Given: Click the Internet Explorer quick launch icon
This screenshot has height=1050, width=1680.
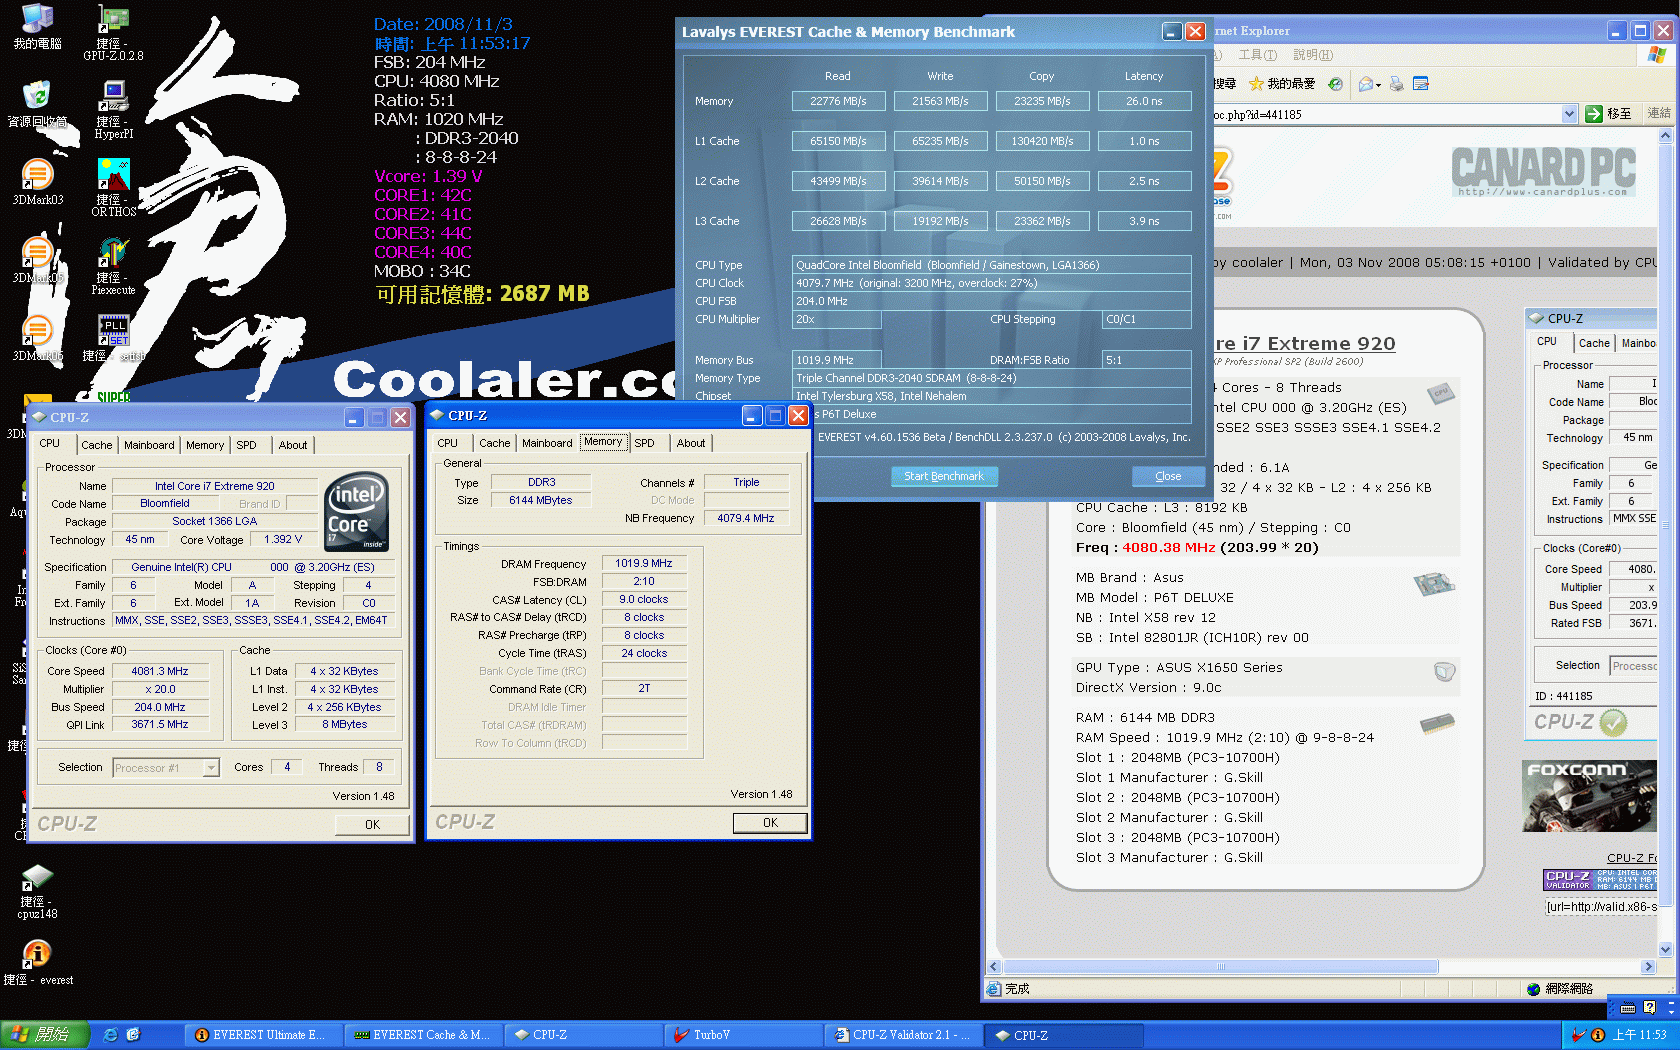Looking at the screenshot, I should [111, 1035].
